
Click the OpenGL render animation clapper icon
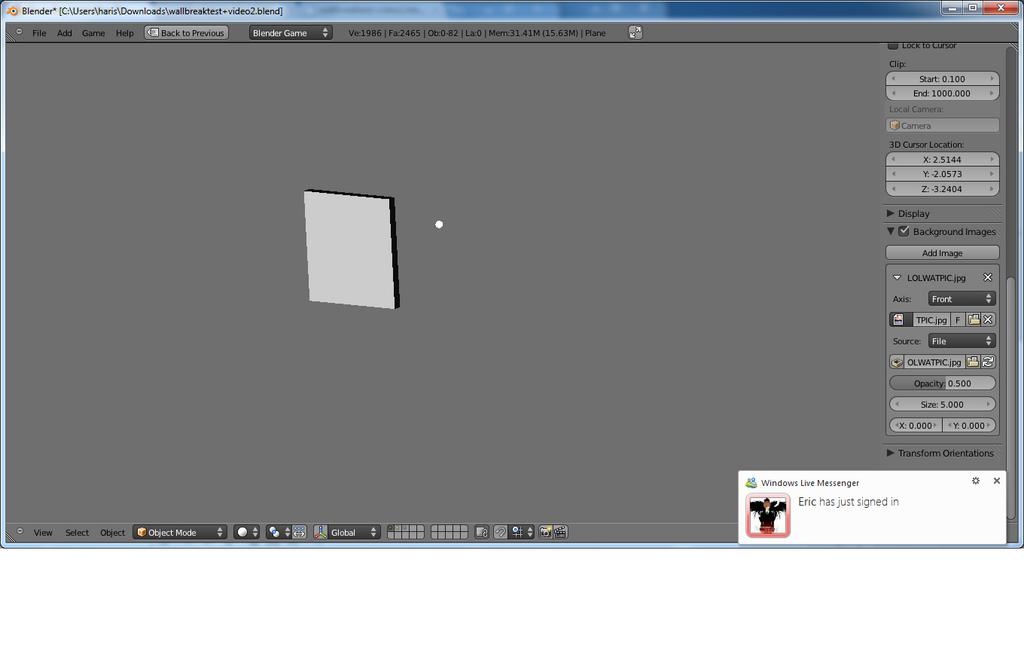click(x=560, y=532)
